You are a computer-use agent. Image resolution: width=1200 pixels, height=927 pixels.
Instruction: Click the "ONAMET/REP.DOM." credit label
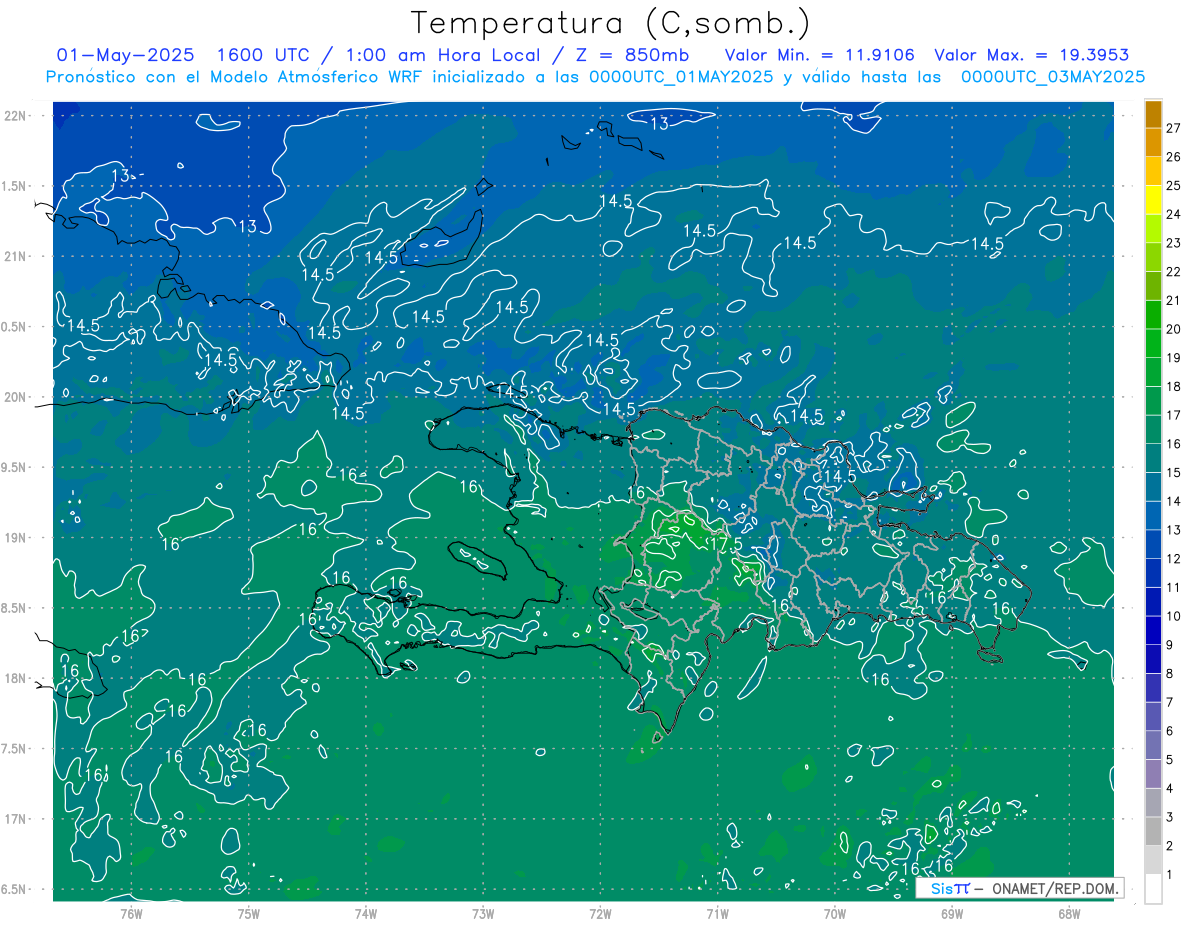pyautogui.click(x=1054, y=888)
